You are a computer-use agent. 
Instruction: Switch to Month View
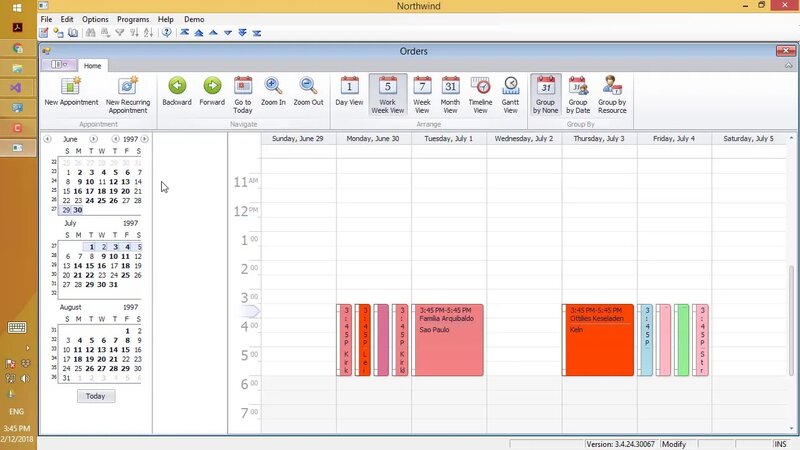pos(450,95)
